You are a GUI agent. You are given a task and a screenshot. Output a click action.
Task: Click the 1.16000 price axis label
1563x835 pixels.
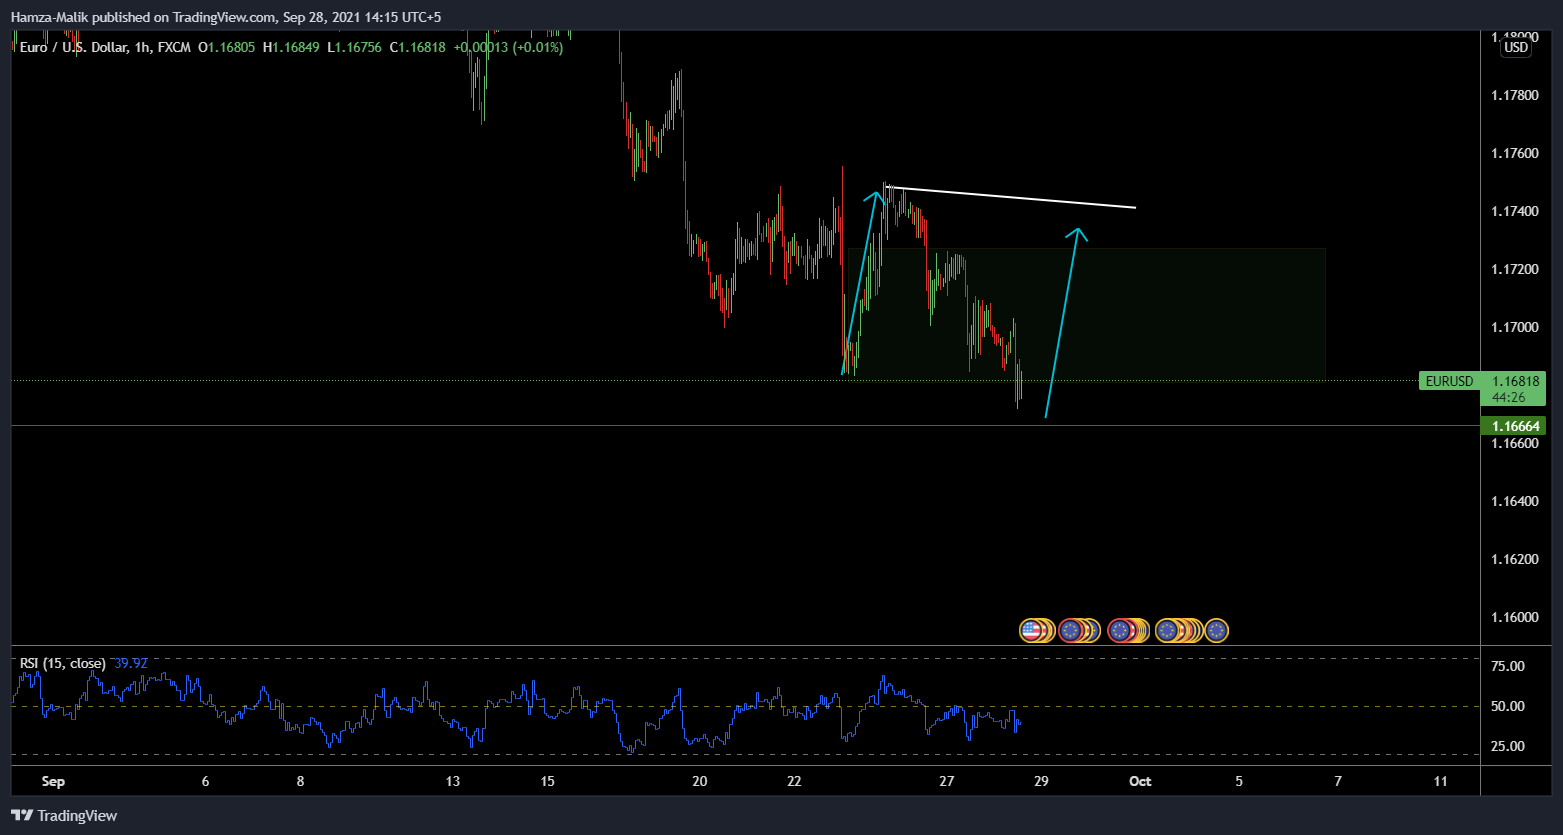1514,617
